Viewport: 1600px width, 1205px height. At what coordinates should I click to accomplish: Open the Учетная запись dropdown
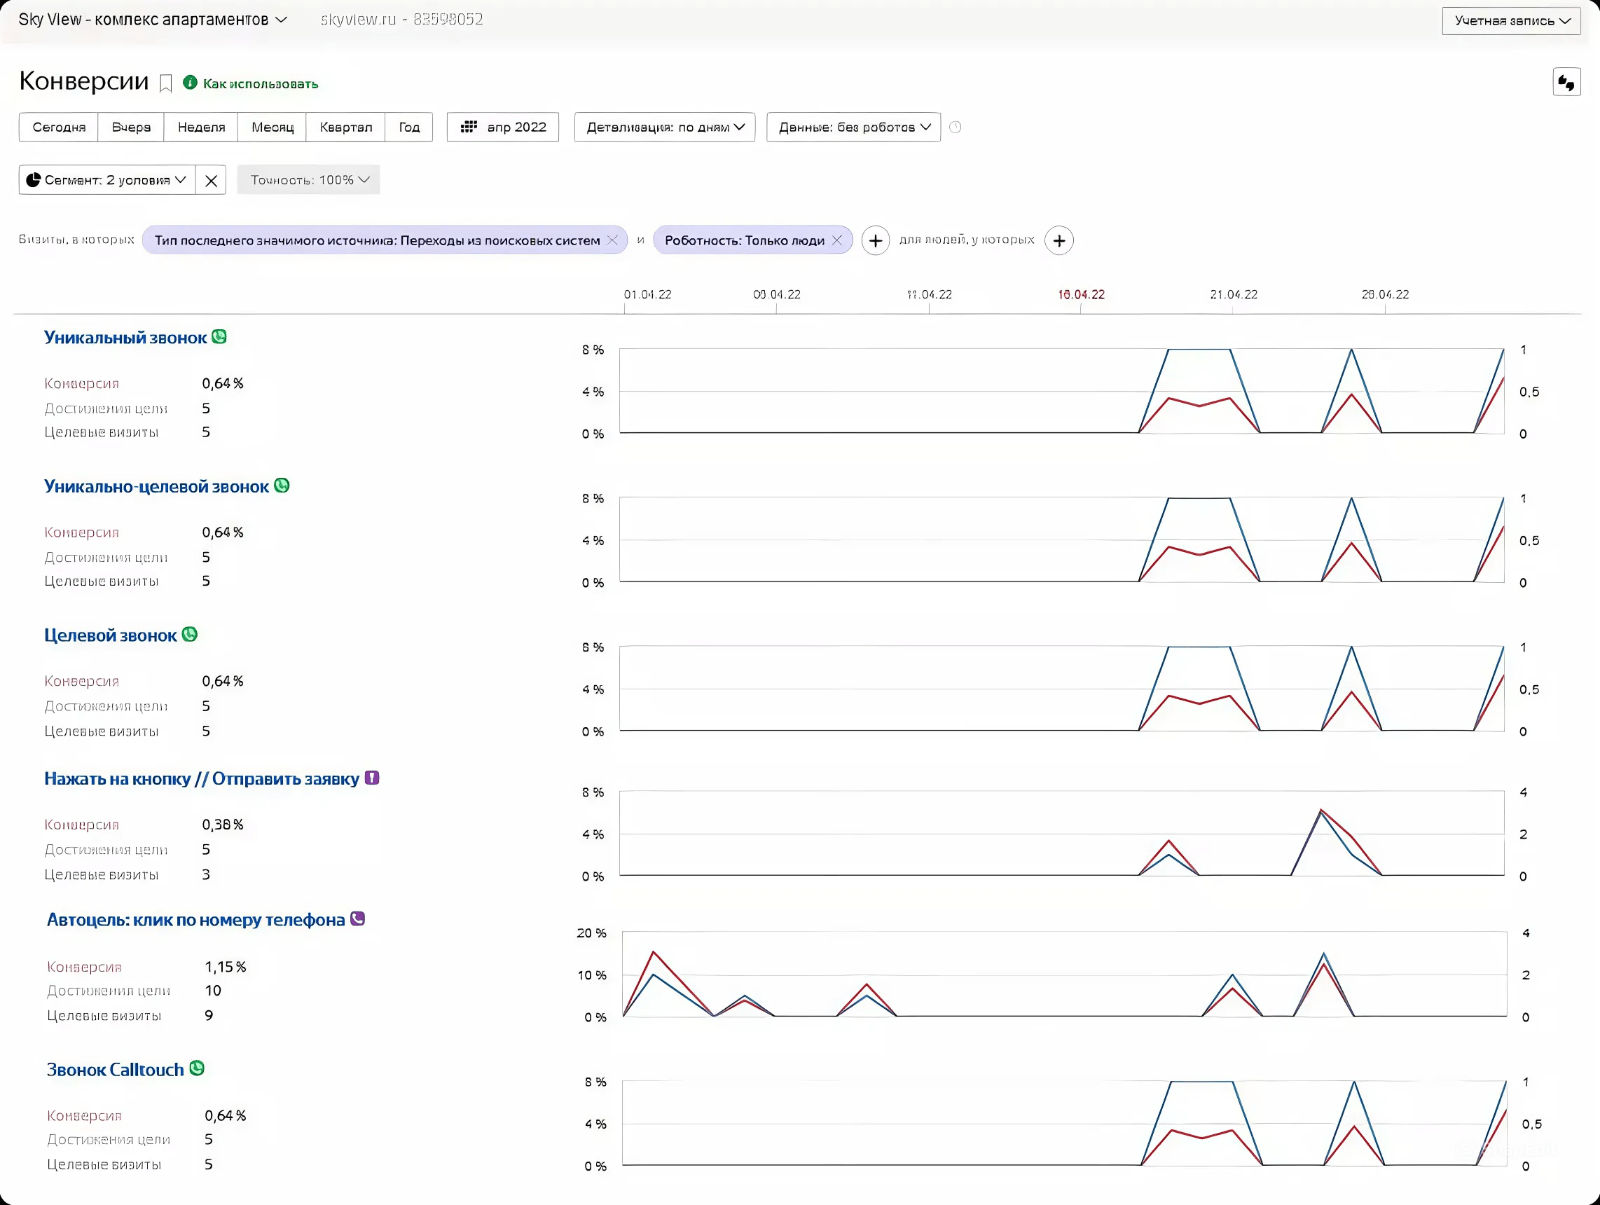click(x=1511, y=21)
